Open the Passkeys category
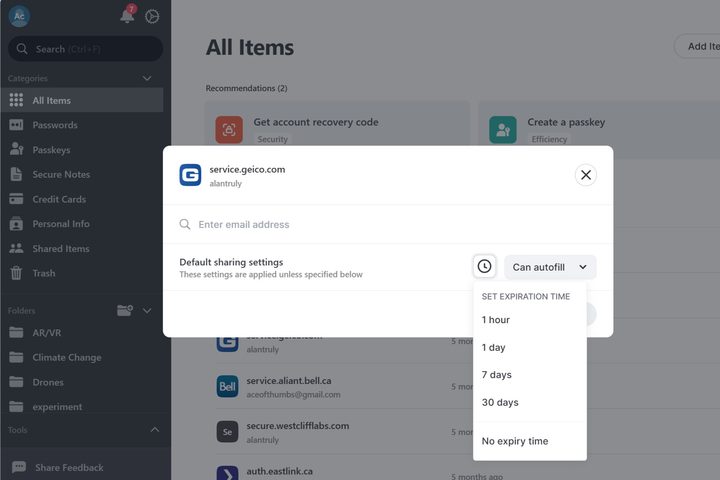The image size is (720, 480). [x=51, y=150]
